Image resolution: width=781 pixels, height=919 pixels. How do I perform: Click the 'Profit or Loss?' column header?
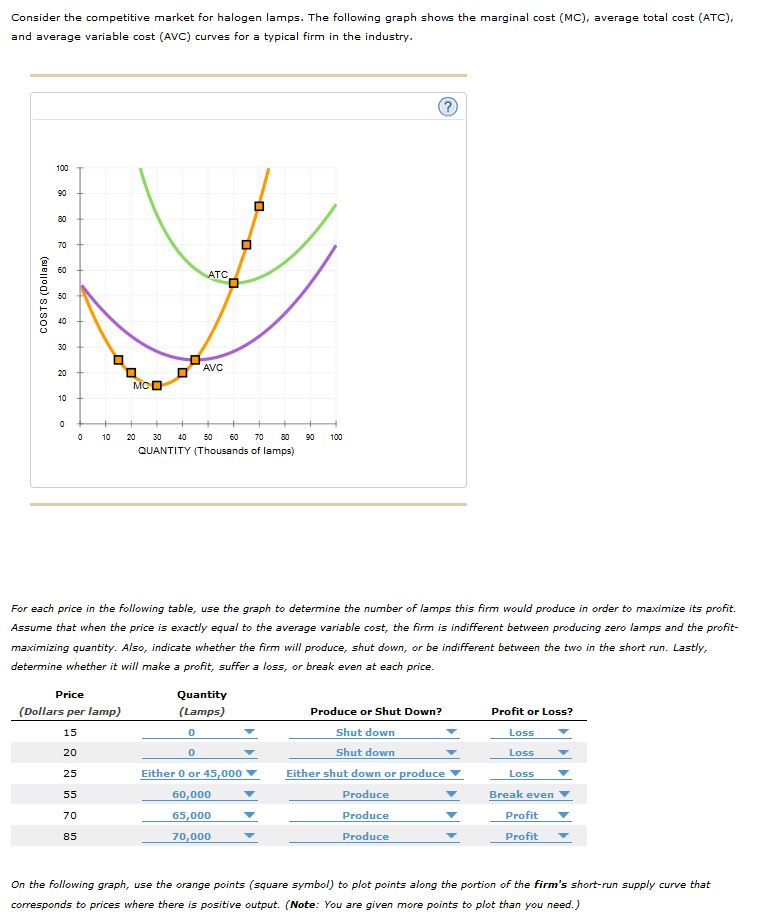click(532, 712)
